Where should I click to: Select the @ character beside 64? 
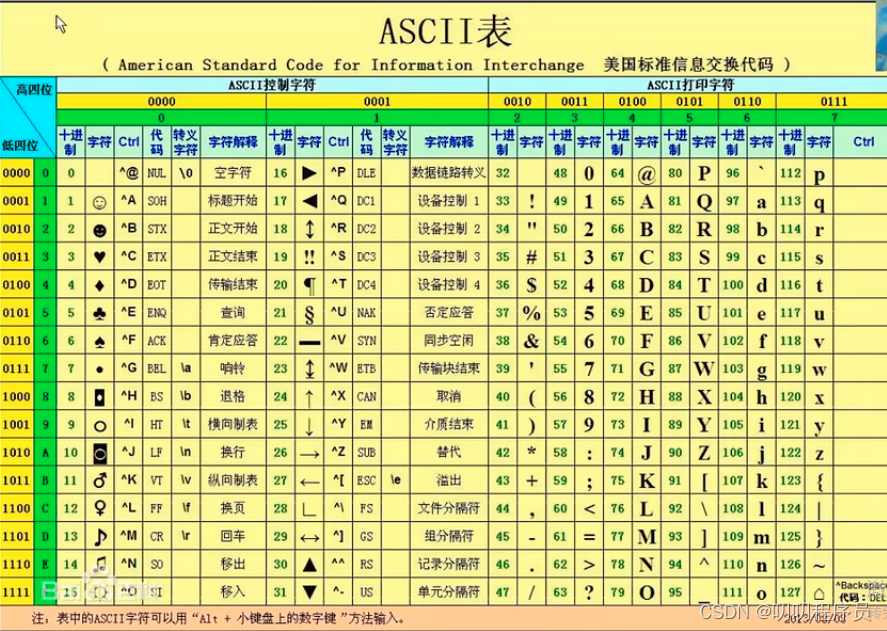[x=646, y=174]
